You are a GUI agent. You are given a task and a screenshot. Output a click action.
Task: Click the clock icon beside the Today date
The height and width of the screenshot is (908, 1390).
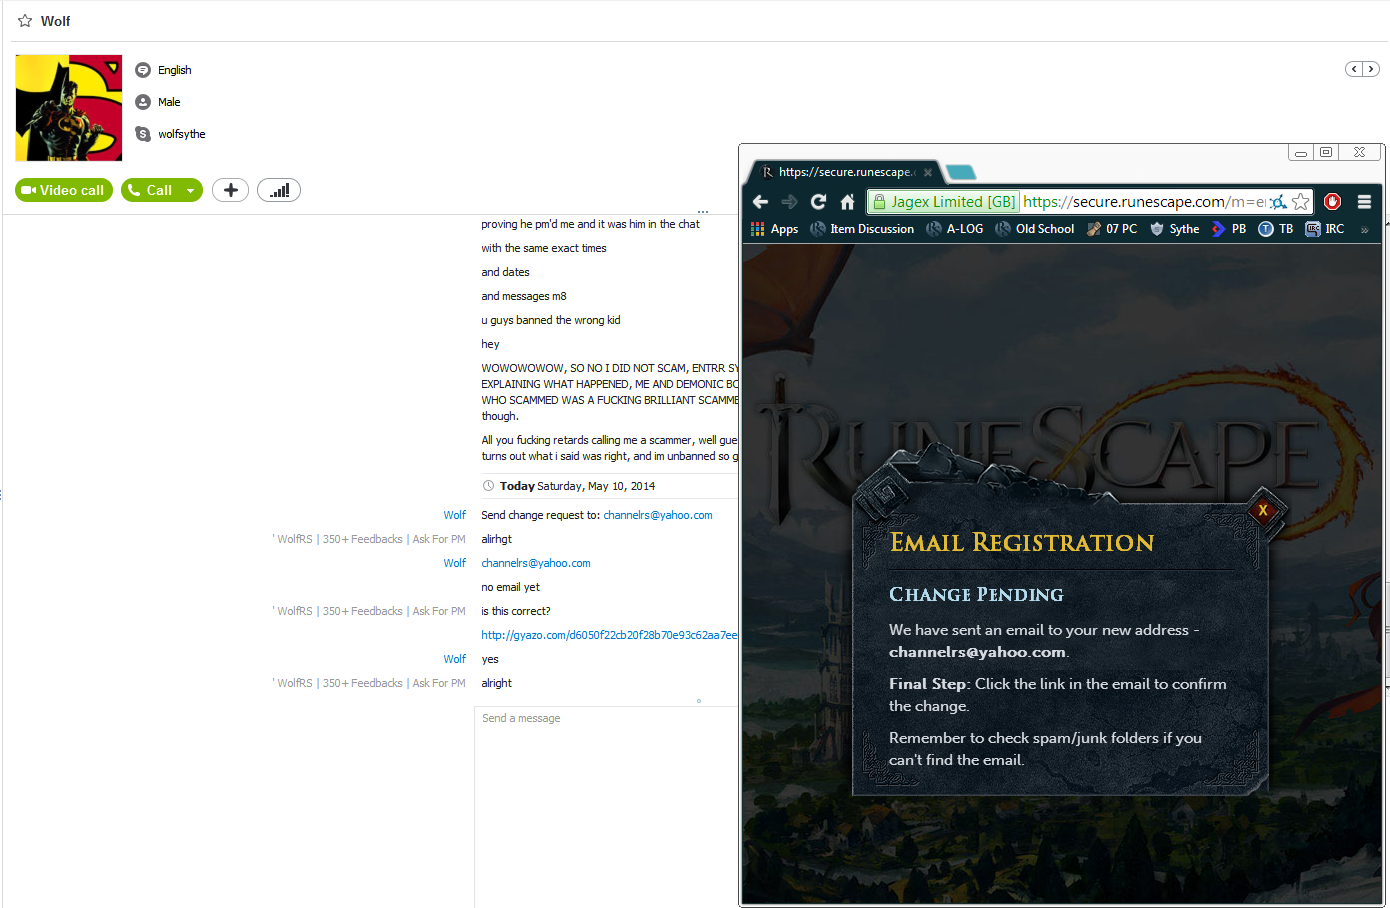[x=489, y=486]
